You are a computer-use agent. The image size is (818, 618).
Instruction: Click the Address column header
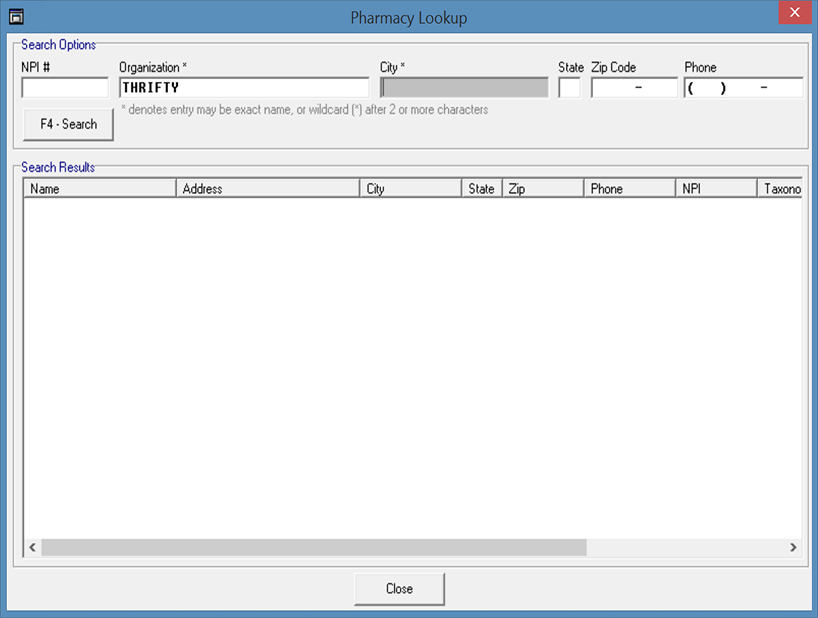click(267, 189)
